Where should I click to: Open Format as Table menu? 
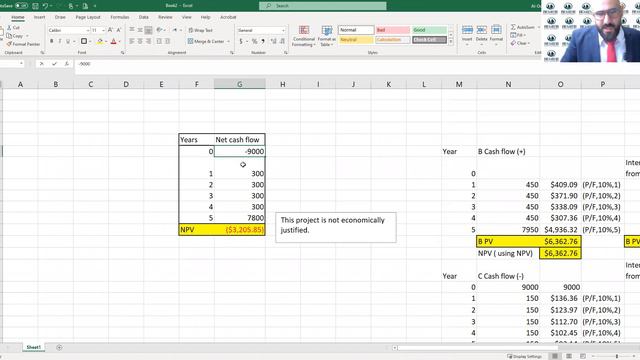tap(327, 36)
